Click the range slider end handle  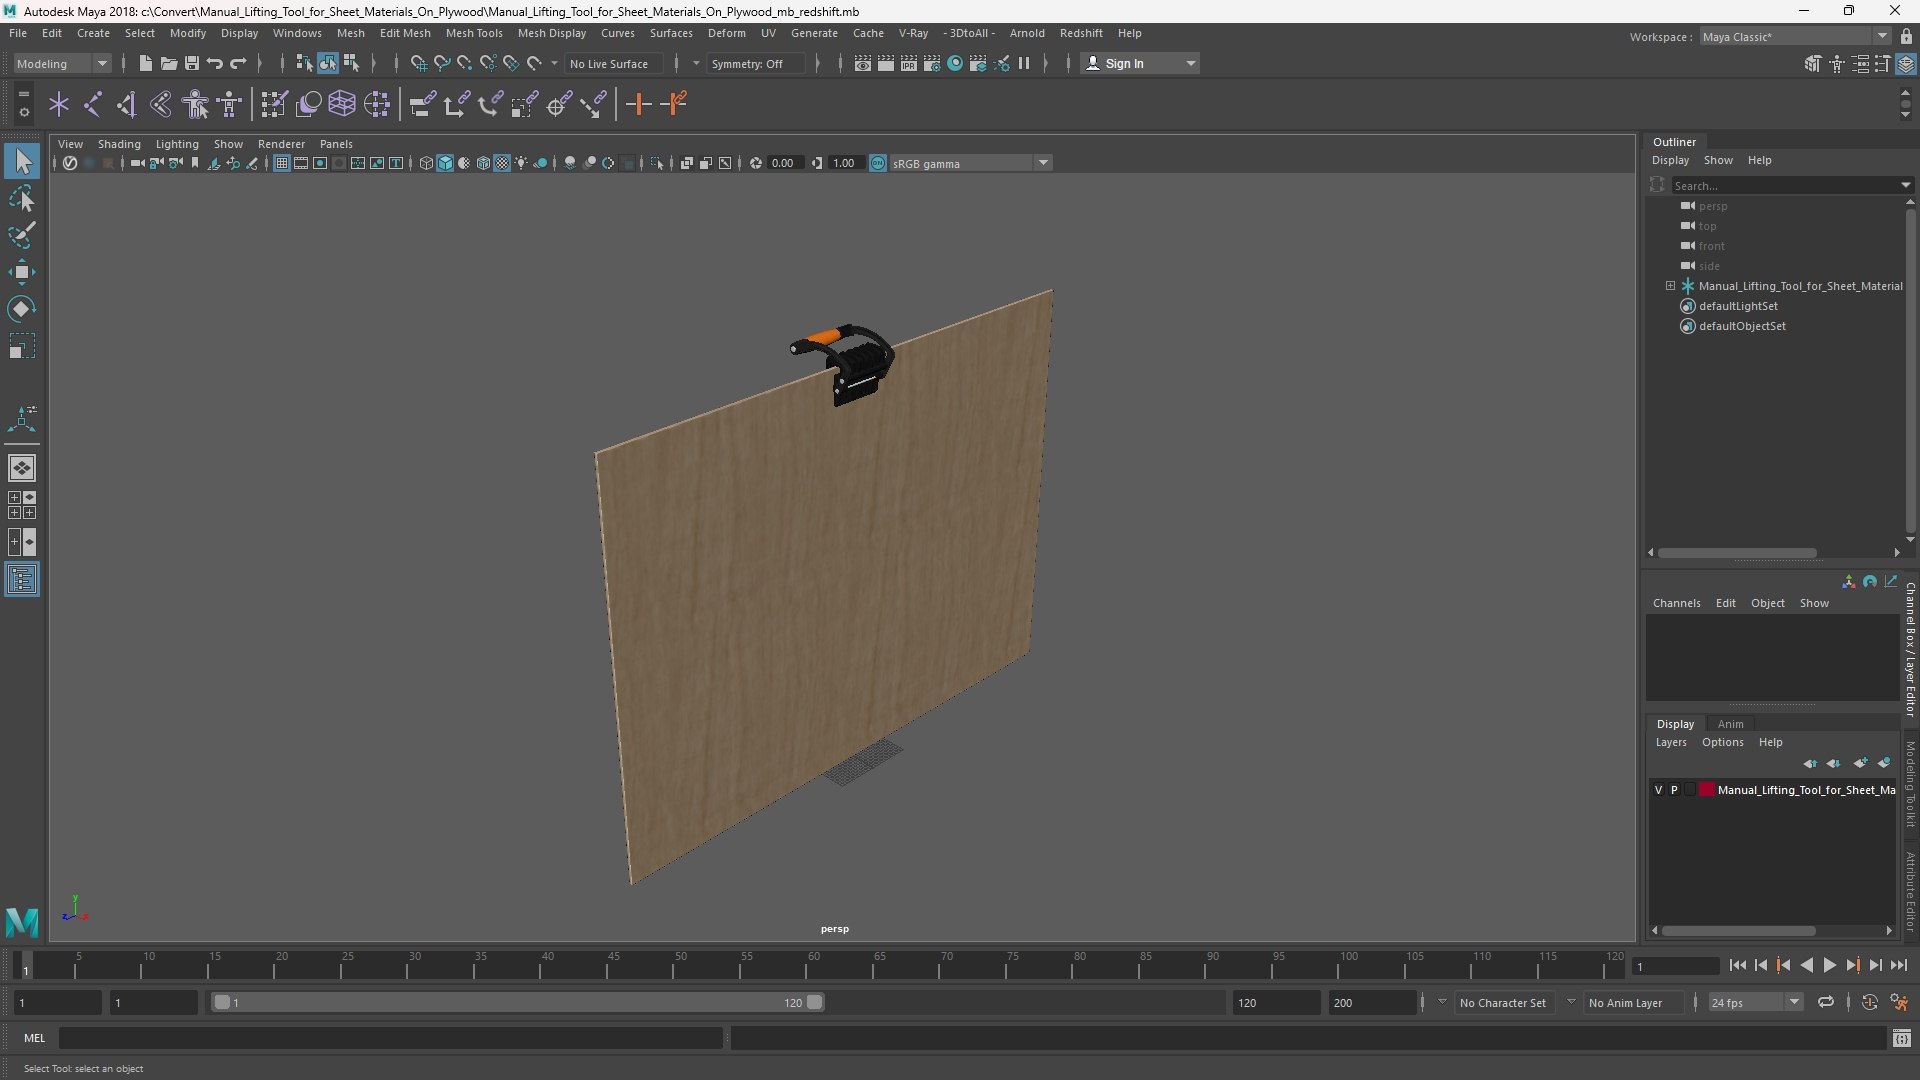815,1002
